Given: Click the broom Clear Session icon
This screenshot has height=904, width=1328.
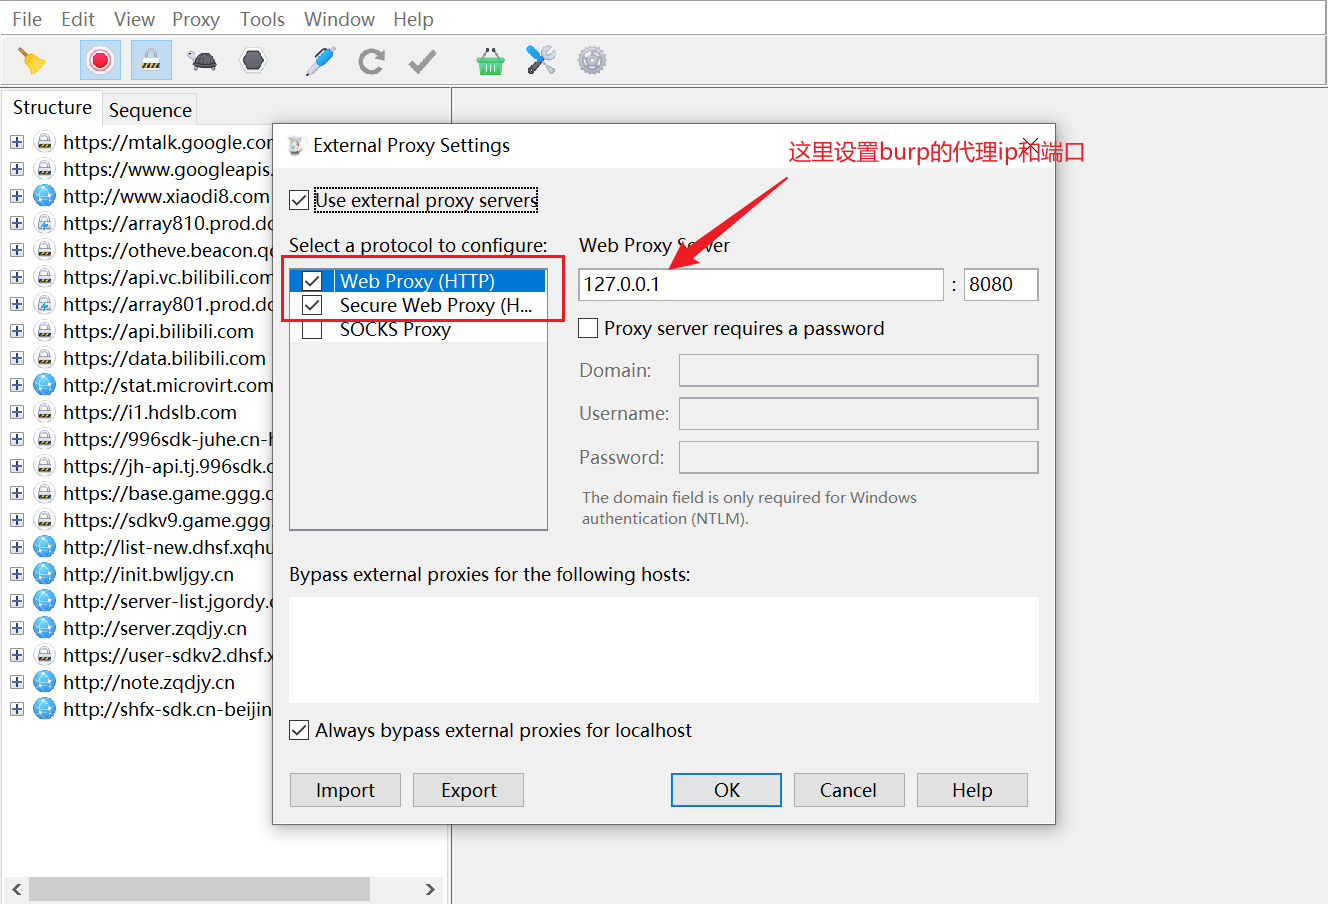Looking at the screenshot, I should click(x=32, y=61).
